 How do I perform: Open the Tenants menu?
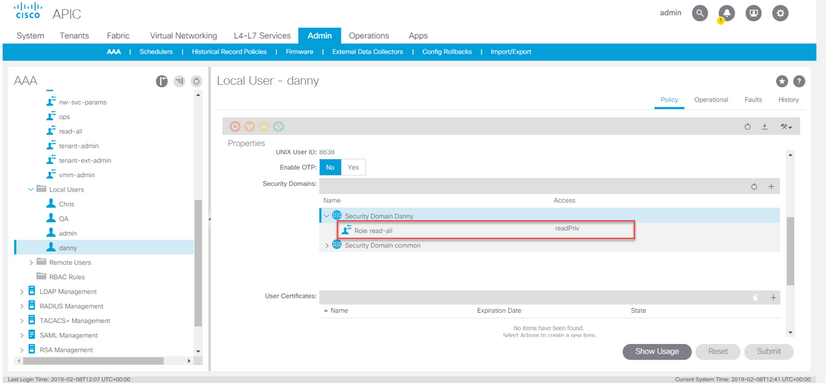point(74,36)
